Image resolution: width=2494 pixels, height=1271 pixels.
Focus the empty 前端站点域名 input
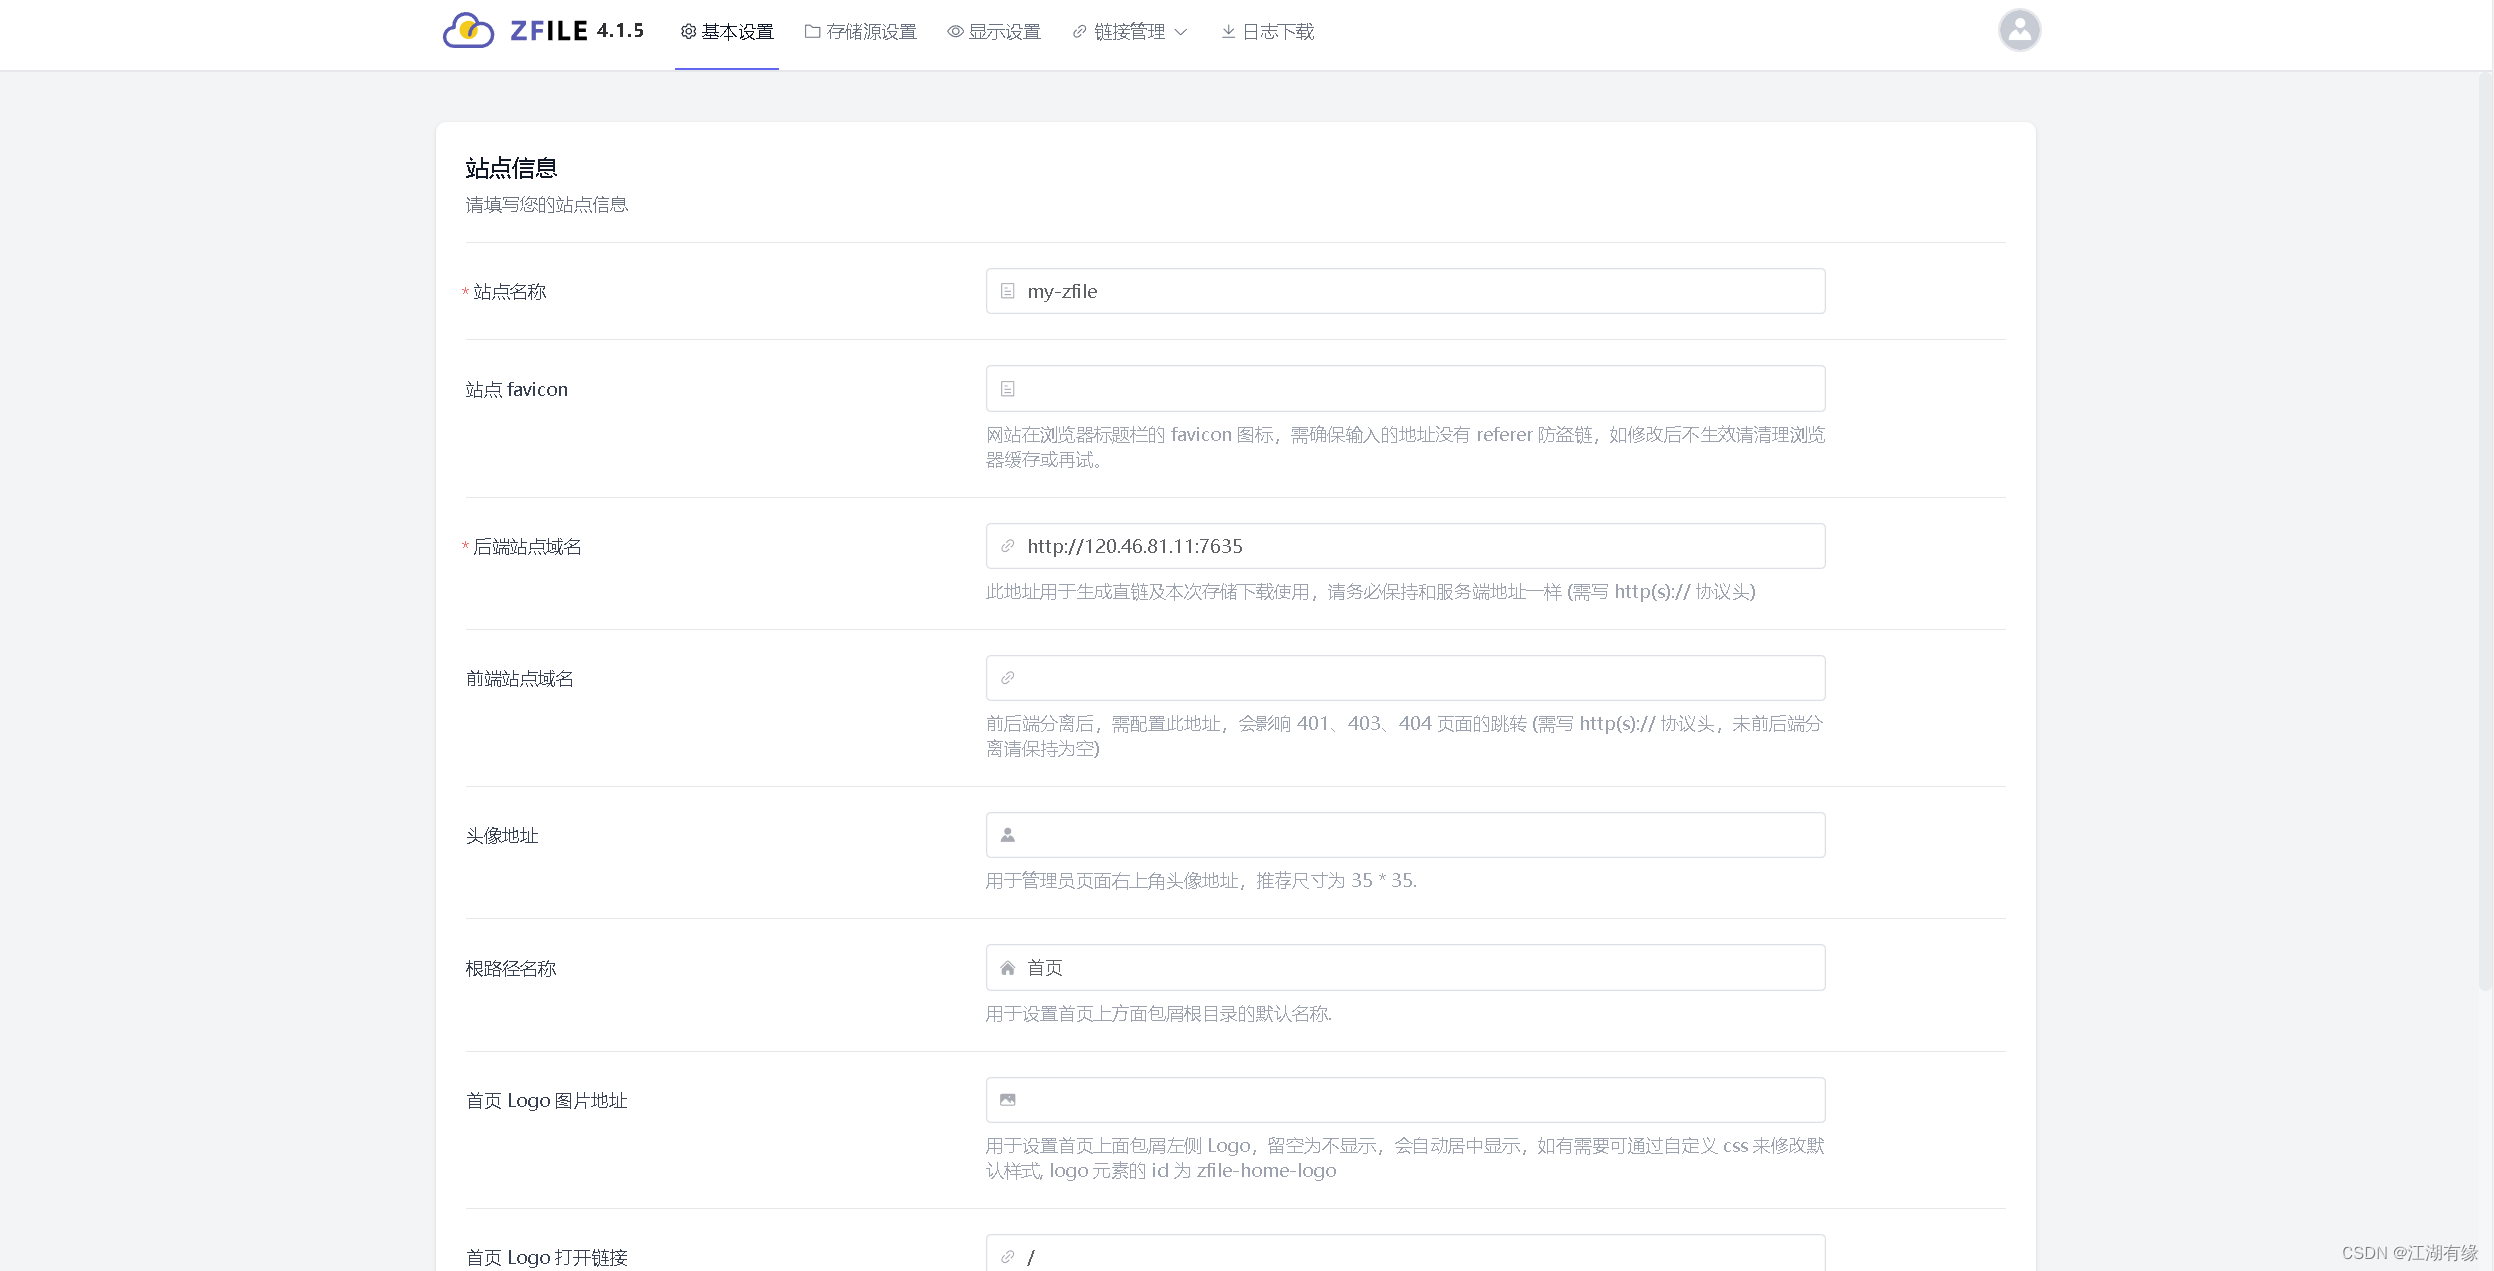click(x=1405, y=678)
